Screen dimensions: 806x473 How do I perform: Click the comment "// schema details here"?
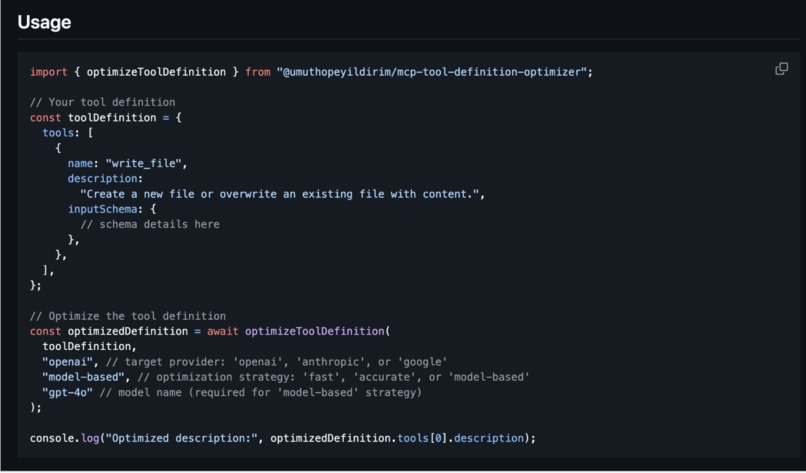tap(150, 224)
